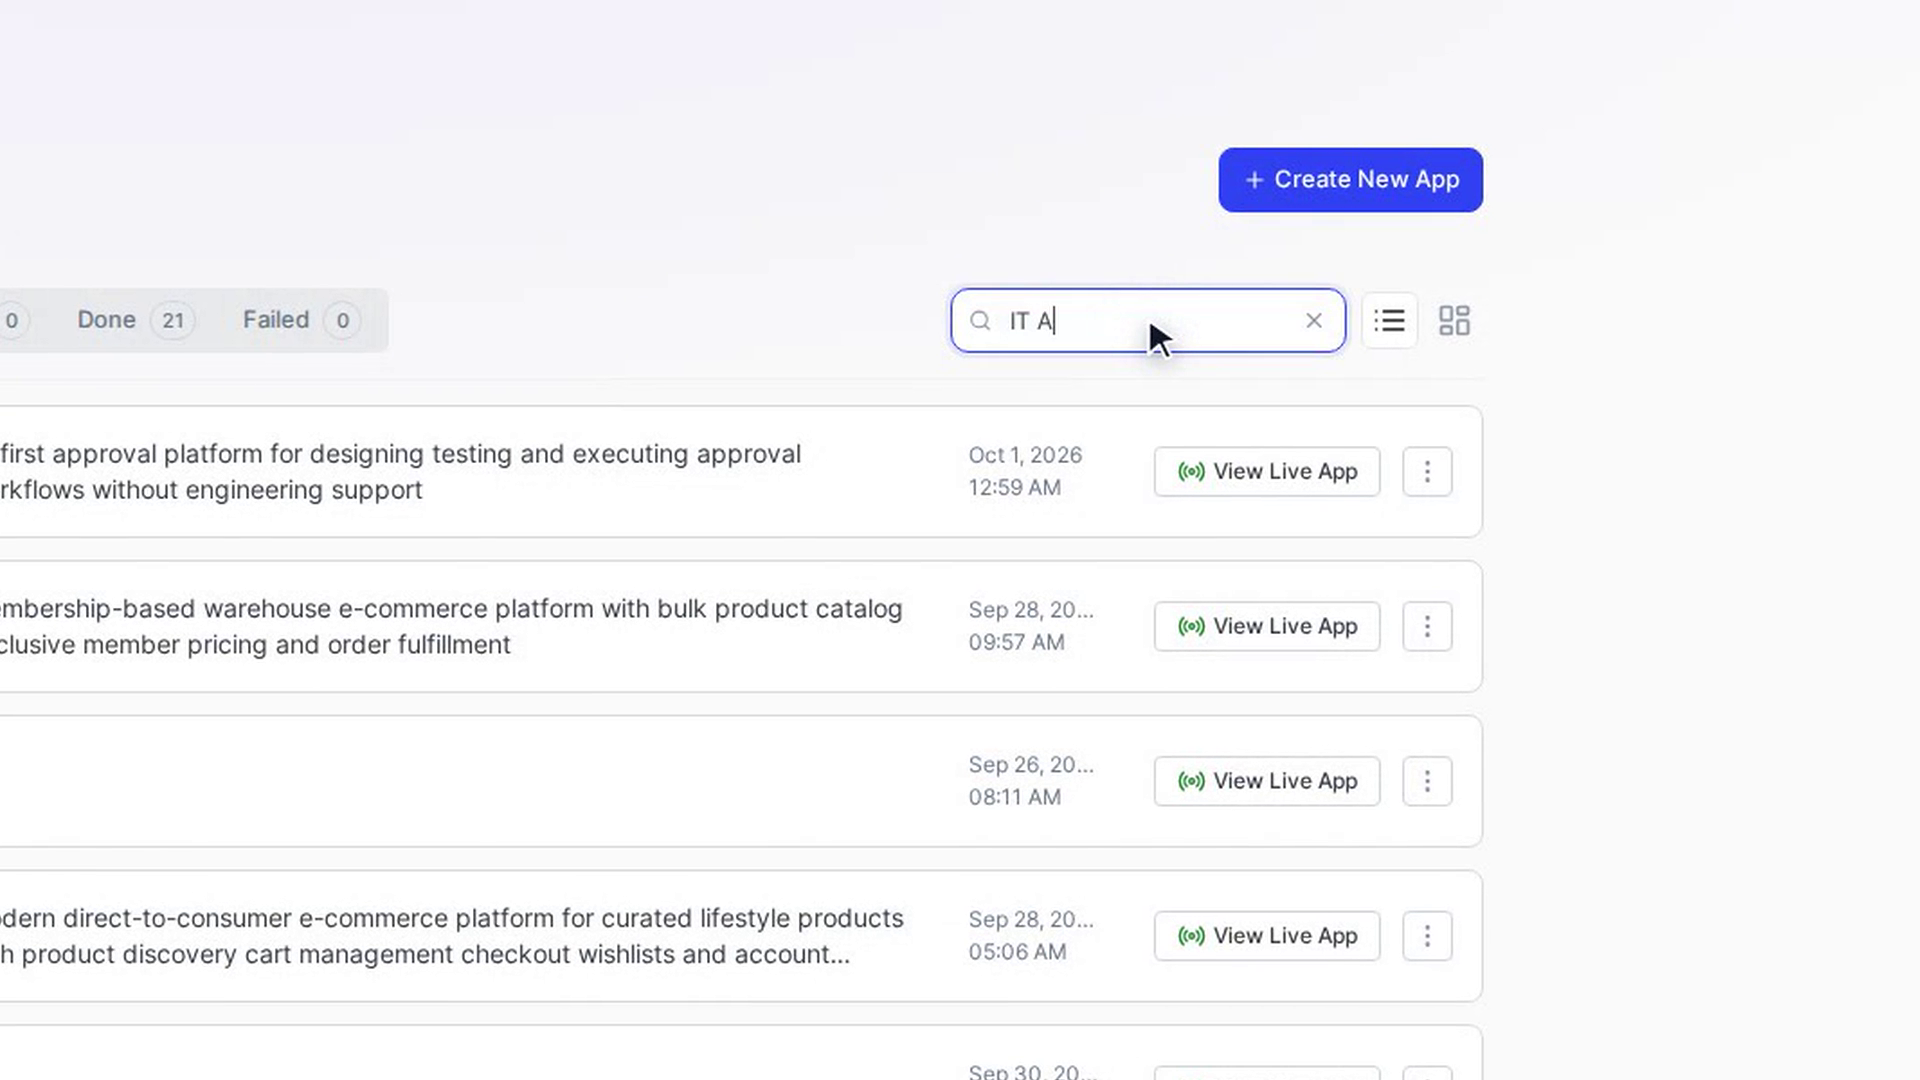Open more options for the warehouse e-commerce app
Screen dimensions: 1920x1080
(x=1427, y=626)
